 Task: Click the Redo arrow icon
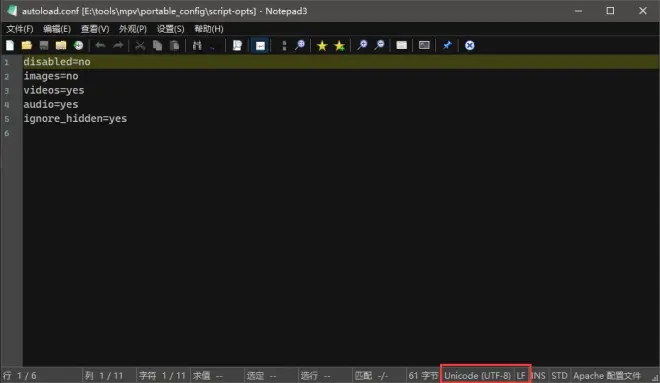(118, 45)
